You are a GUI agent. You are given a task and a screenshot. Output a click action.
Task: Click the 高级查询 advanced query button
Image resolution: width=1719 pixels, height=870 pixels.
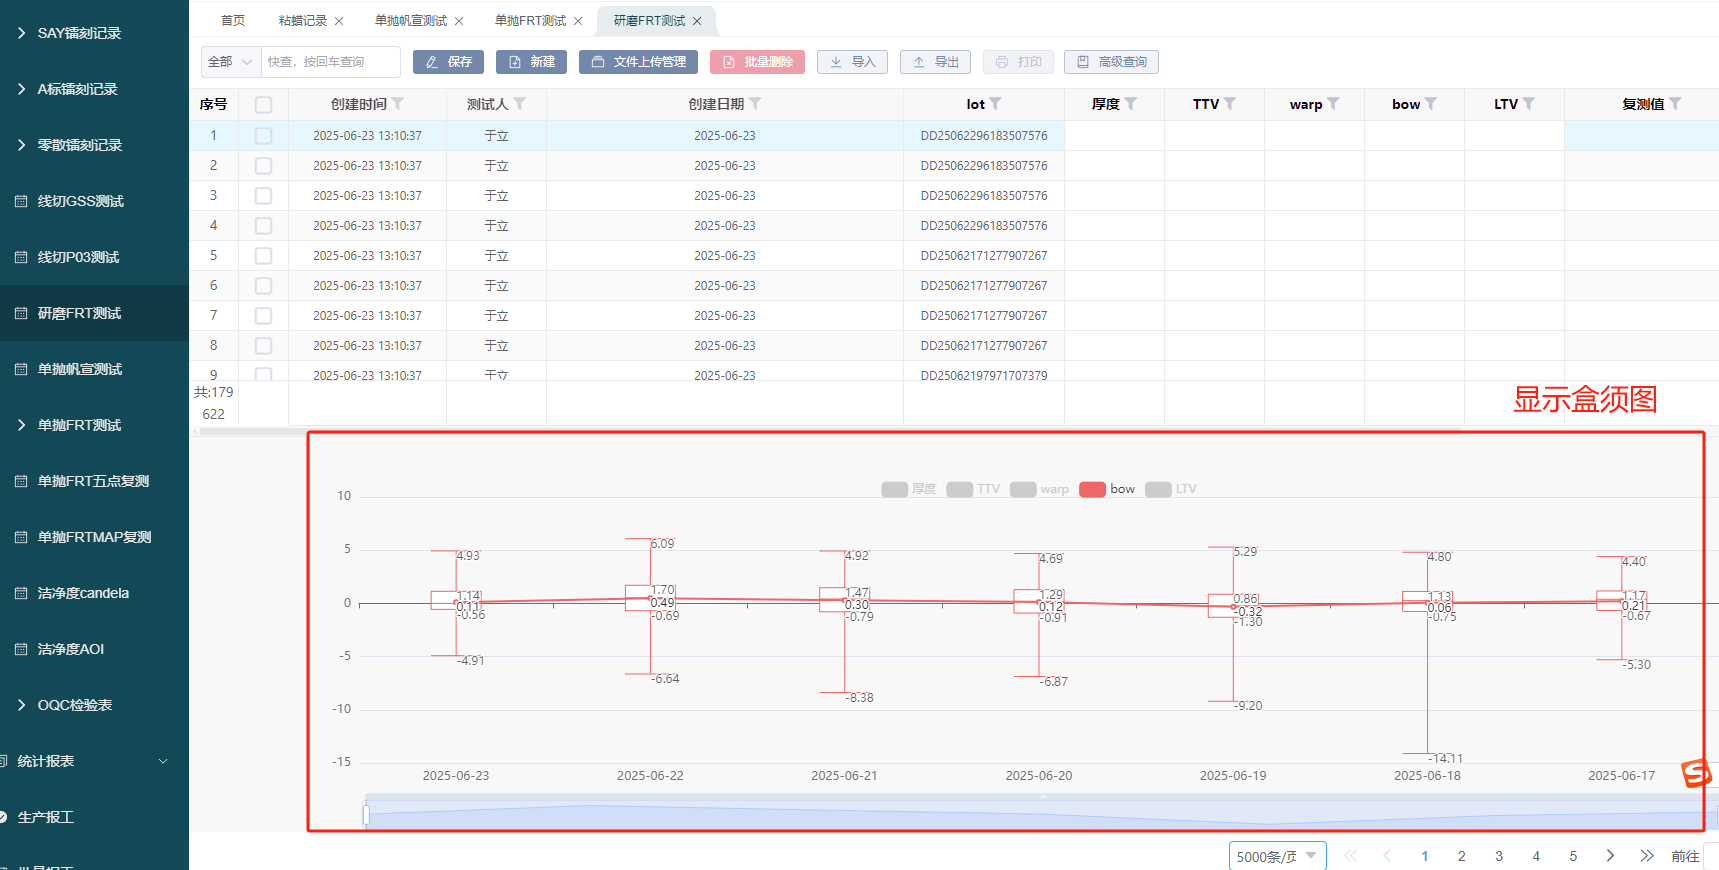1111,62
